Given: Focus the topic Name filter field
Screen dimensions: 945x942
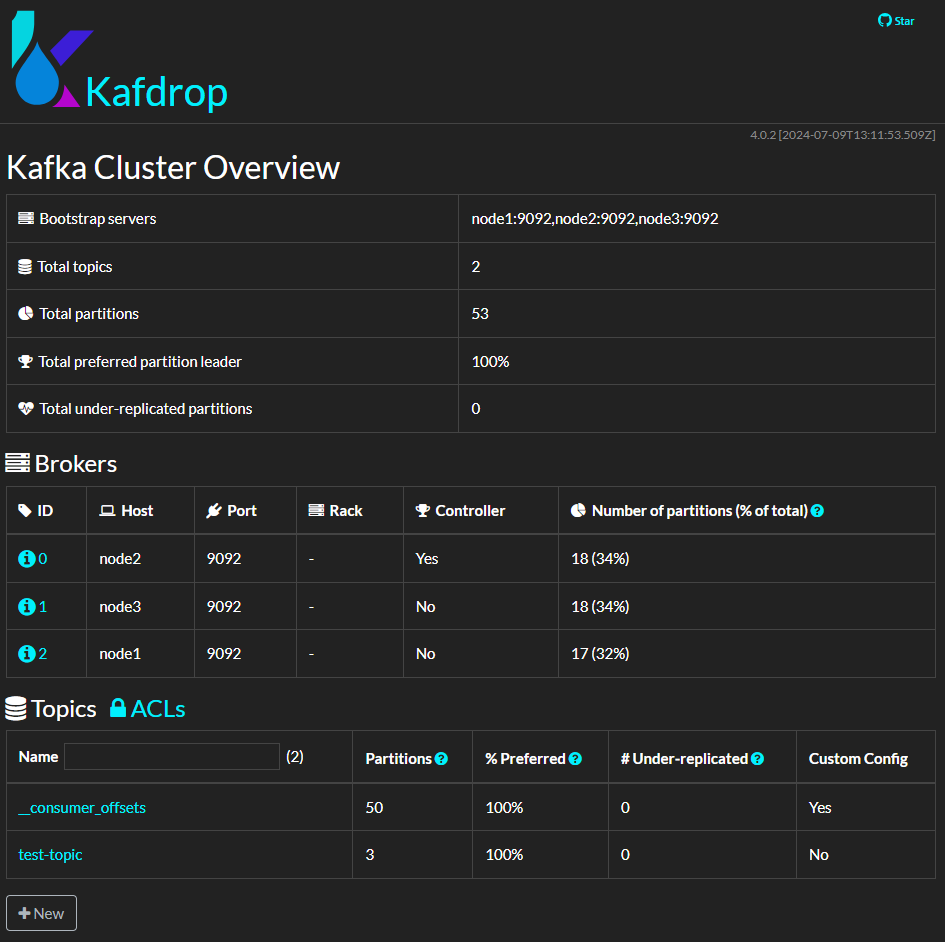Looking at the screenshot, I should [x=172, y=756].
